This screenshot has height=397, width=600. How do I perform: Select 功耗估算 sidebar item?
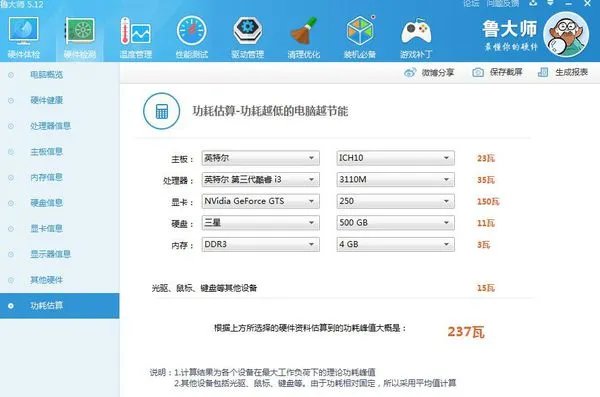(60, 306)
